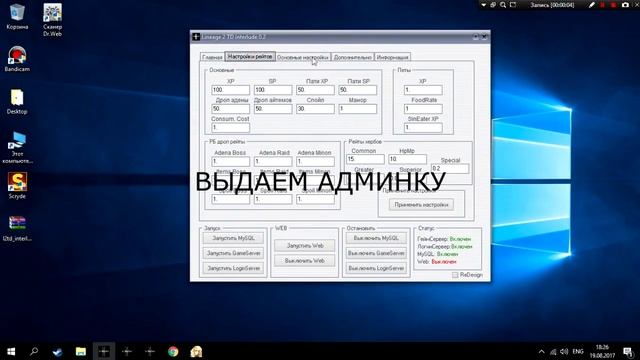
Task: Click the Применить настройки button
Action: pos(421,205)
